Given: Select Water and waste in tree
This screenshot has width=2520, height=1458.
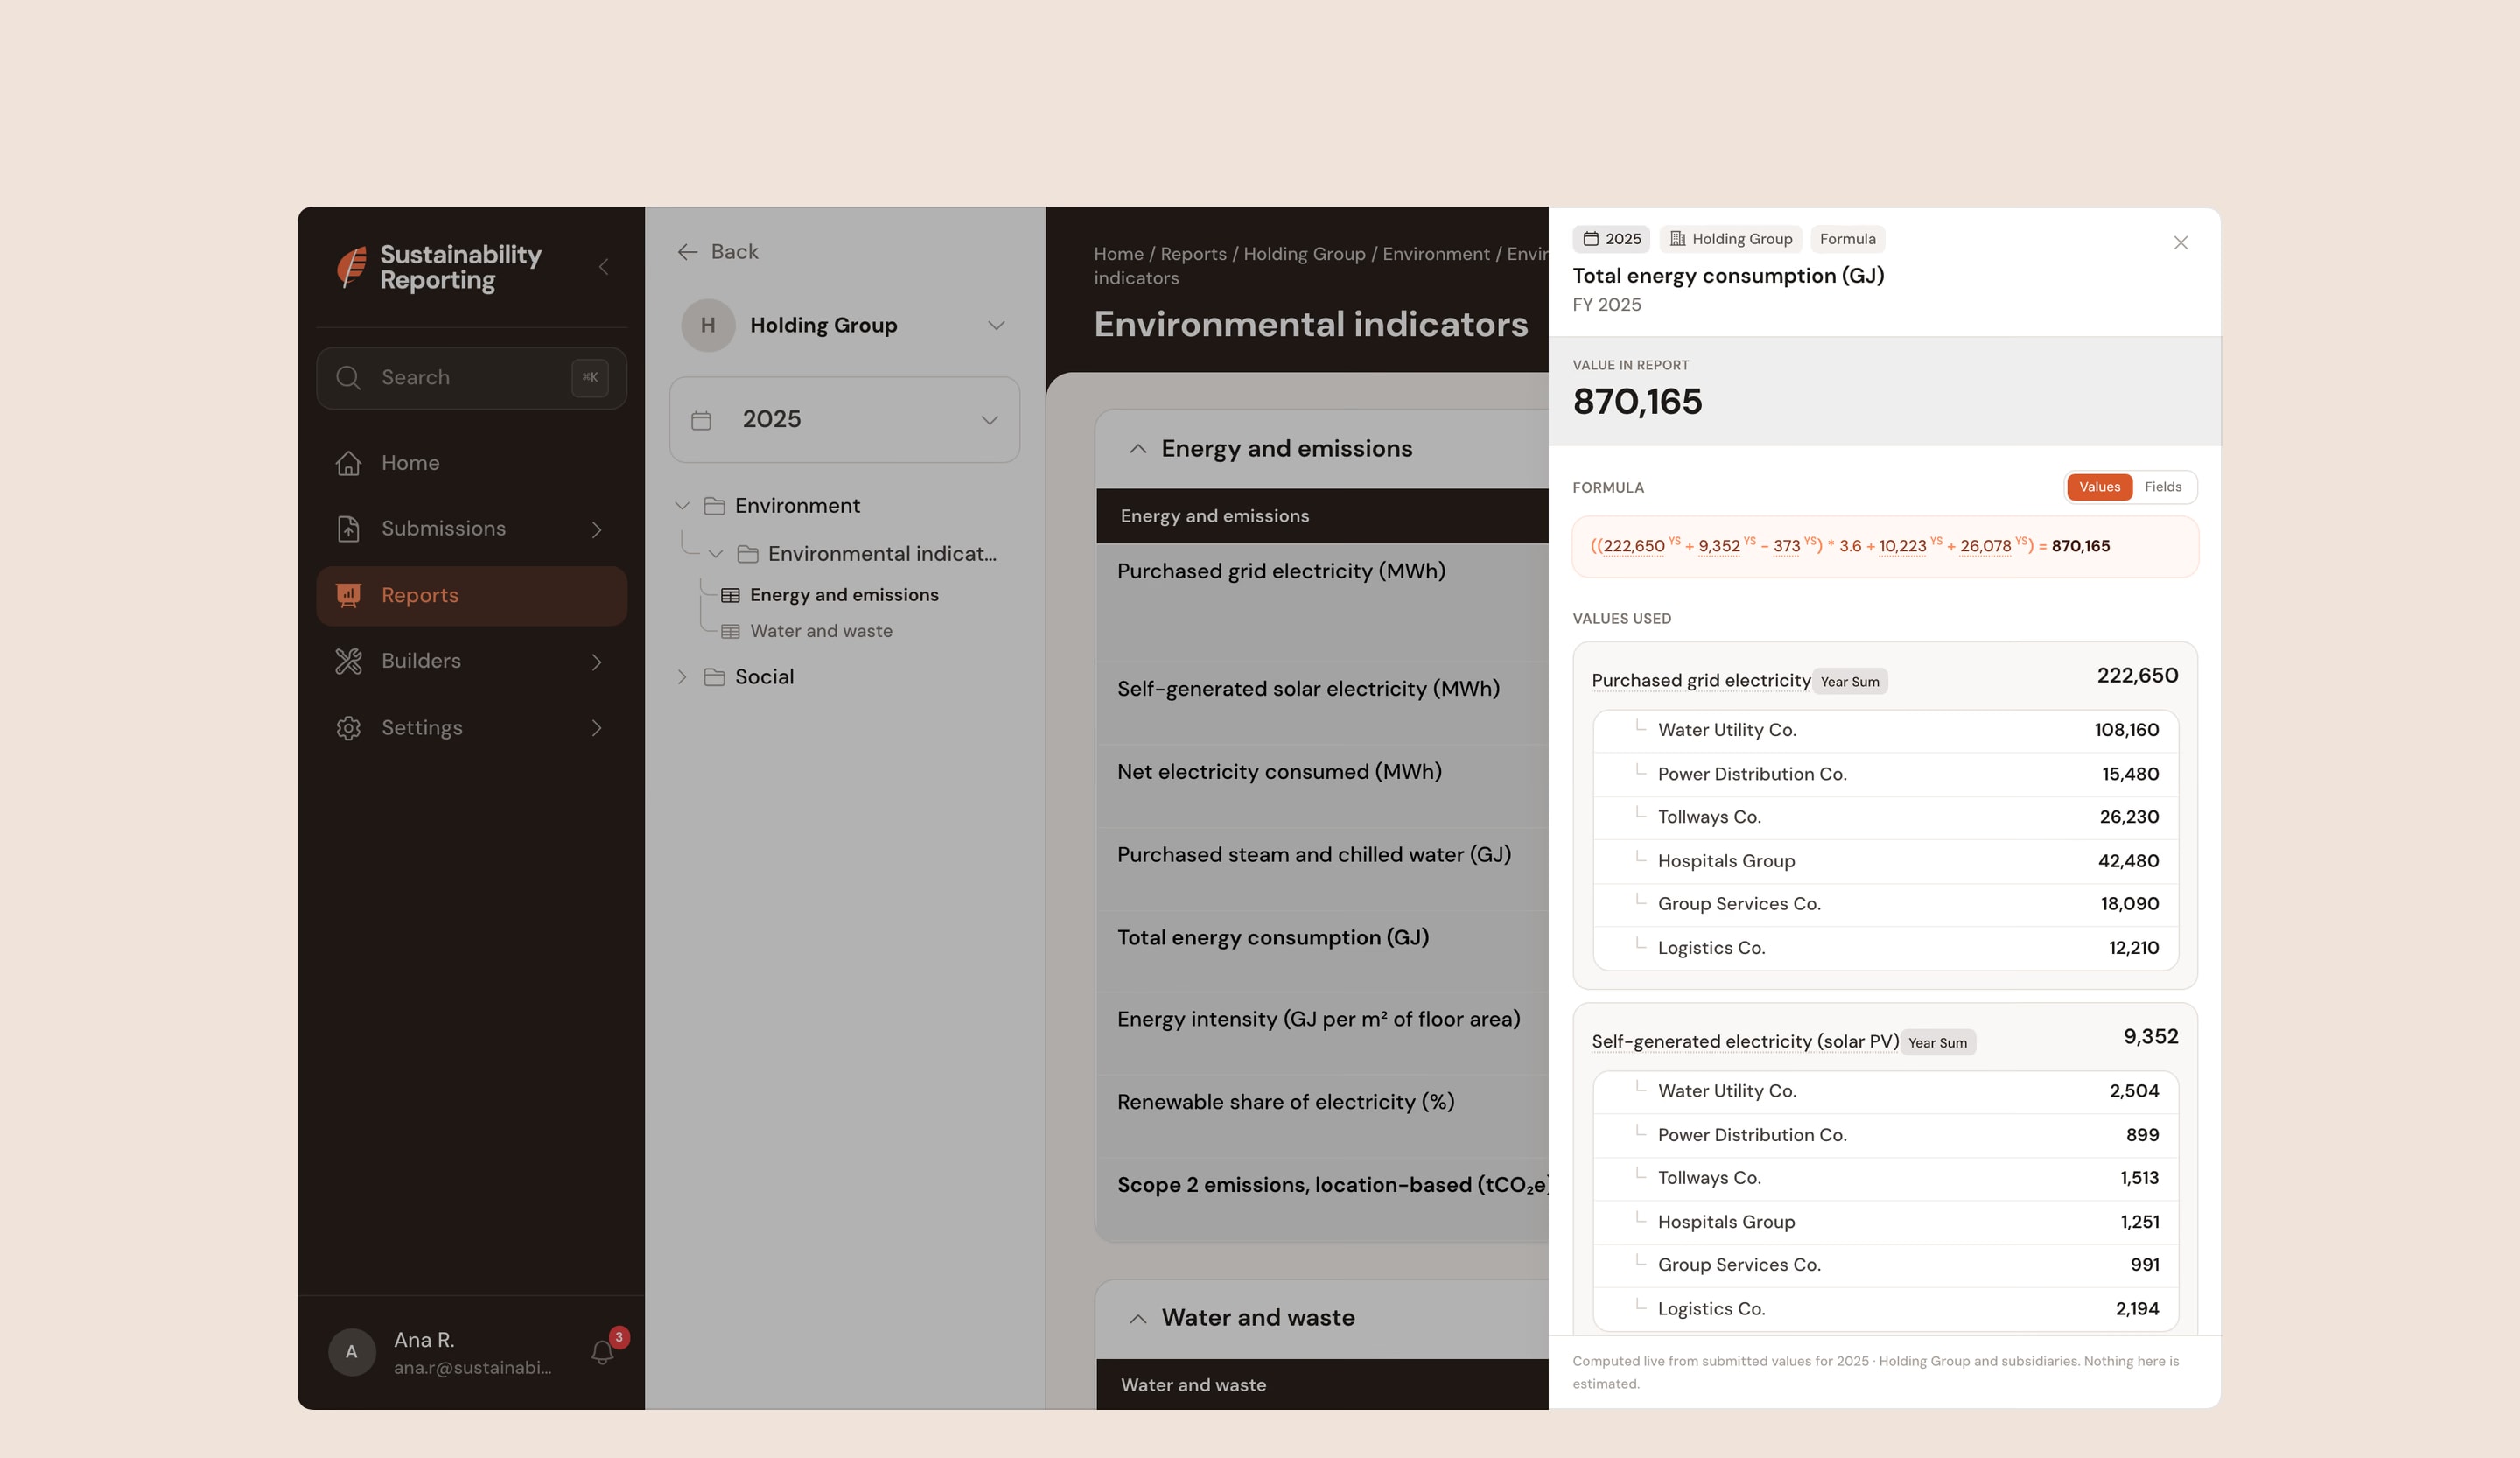Looking at the screenshot, I should 821,632.
